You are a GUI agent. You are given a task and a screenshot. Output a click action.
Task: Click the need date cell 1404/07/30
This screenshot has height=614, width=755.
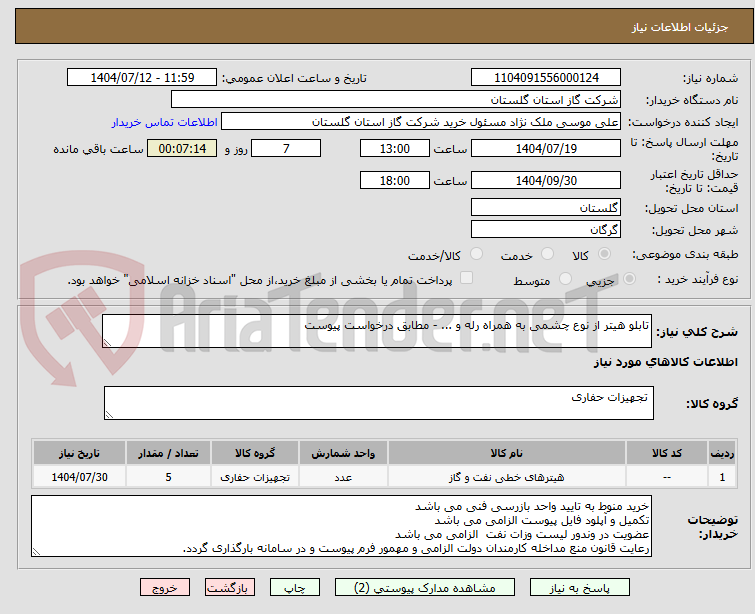tap(79, 477)
